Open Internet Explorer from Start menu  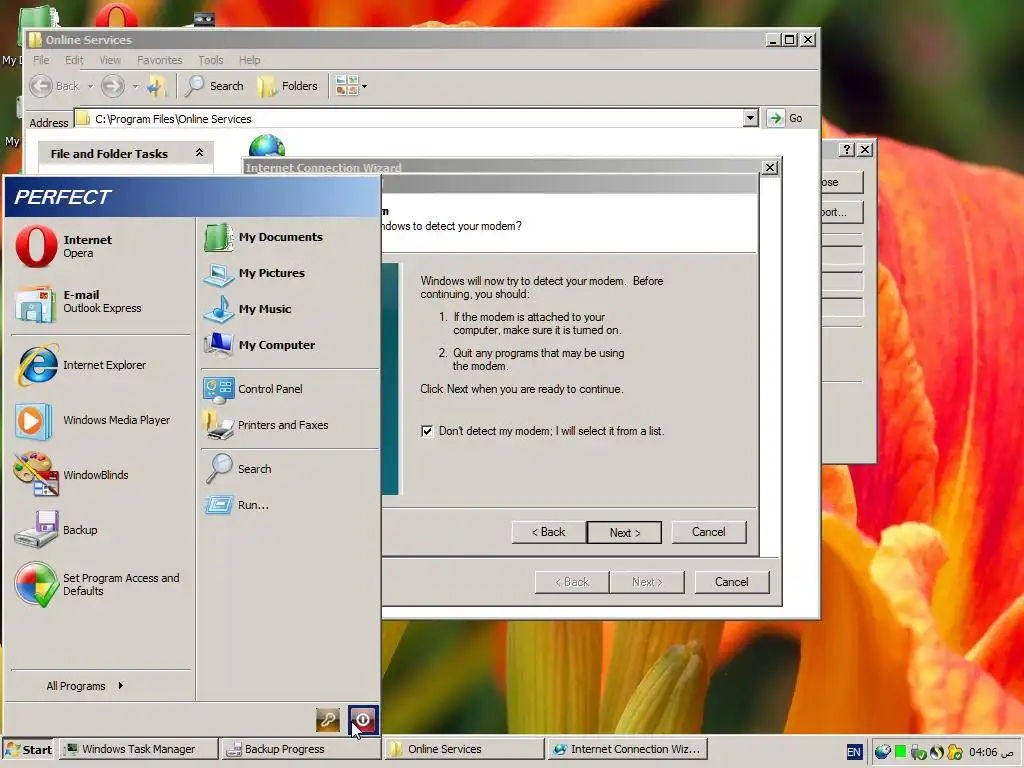(81, 365)
